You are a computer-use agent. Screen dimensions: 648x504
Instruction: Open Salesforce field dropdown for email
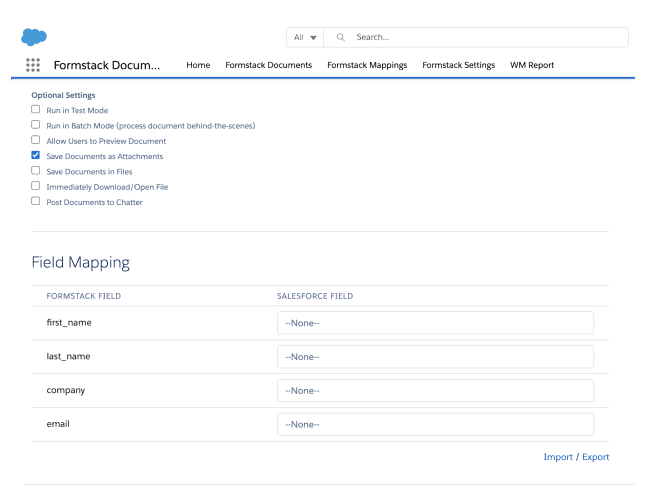pos(435,425)
